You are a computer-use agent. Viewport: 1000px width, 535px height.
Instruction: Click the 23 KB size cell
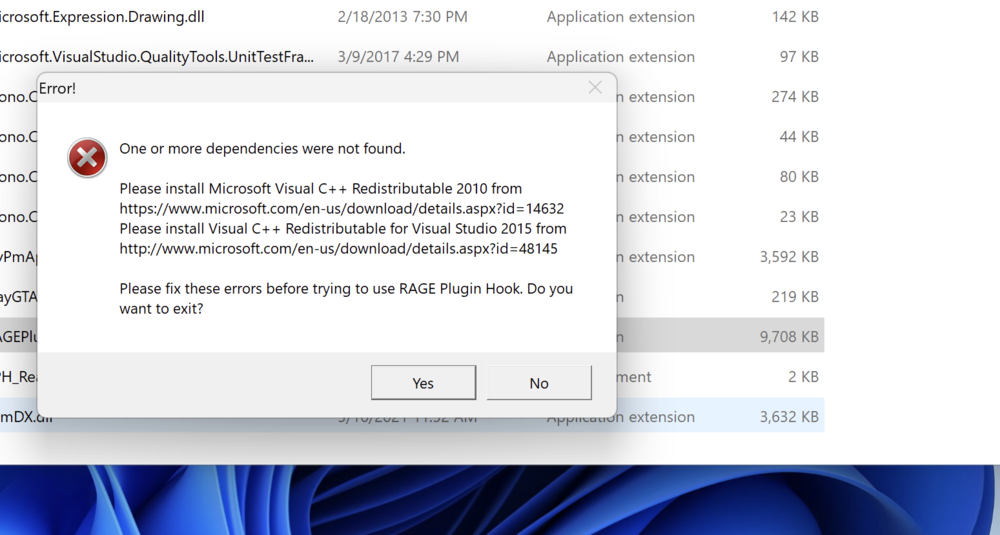click(x=799, y=217)
